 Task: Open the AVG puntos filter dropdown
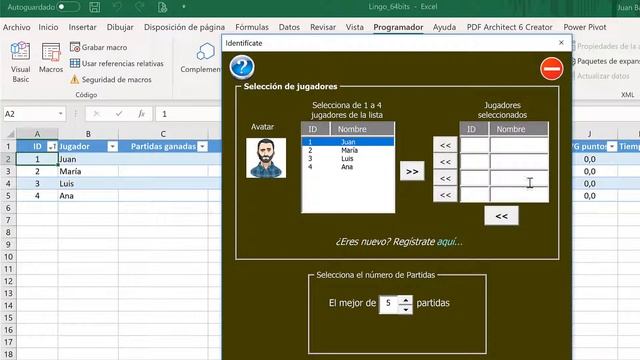click(x=611, y=147)
